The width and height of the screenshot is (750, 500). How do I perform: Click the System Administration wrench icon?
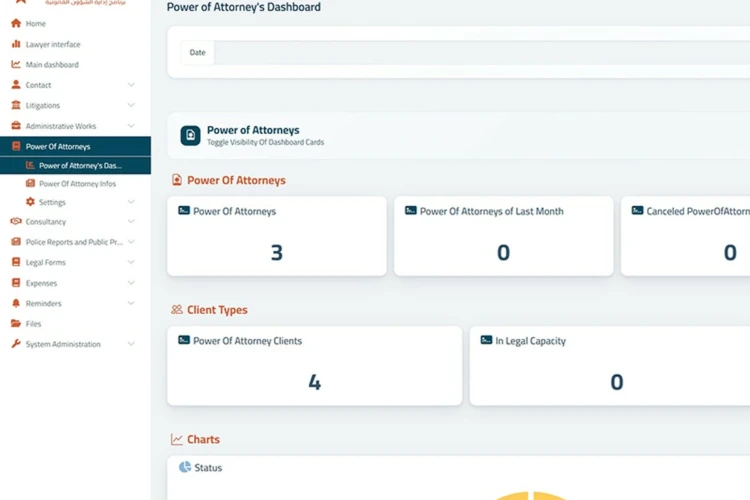16,344
